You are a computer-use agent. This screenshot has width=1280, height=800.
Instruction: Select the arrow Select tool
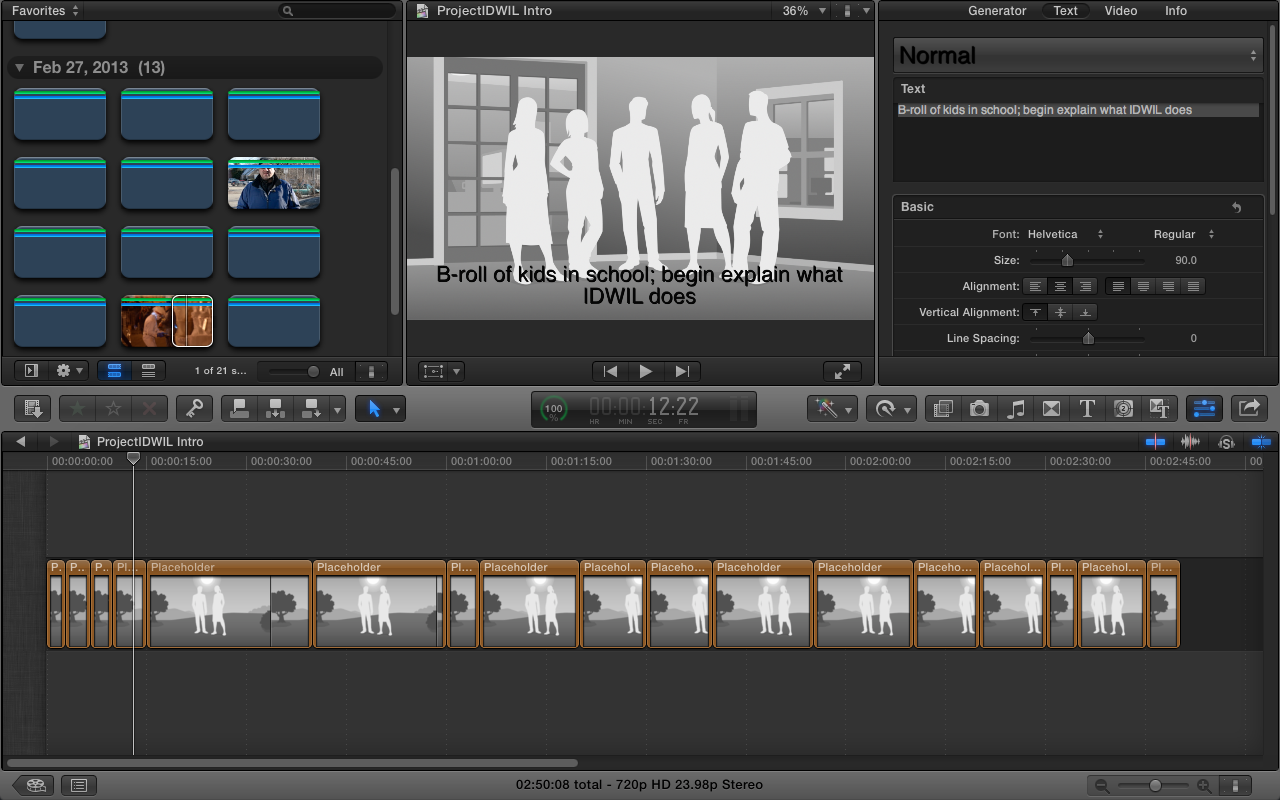374,408
